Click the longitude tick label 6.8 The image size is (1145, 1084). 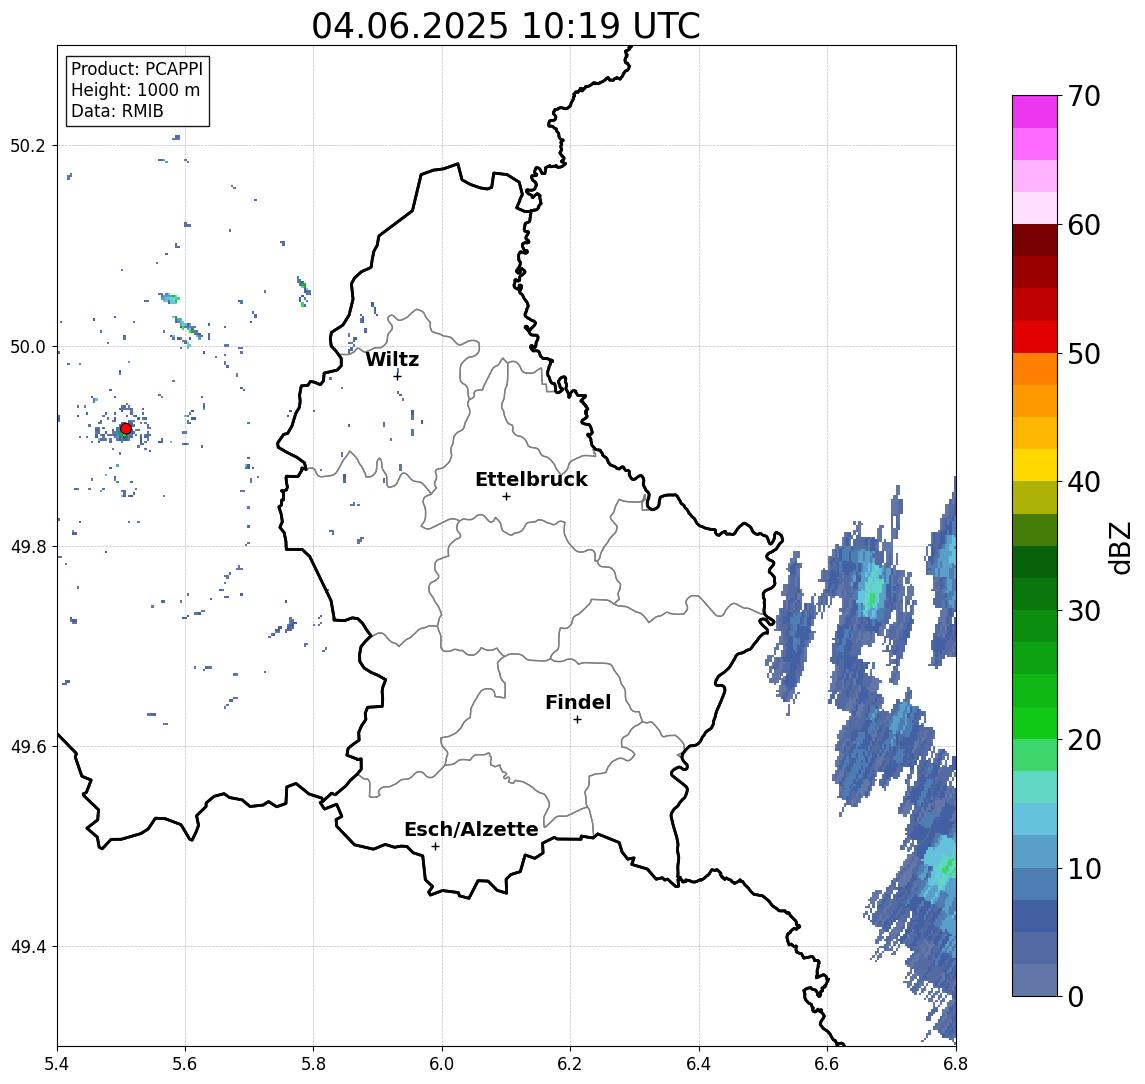coord(955,1064)
